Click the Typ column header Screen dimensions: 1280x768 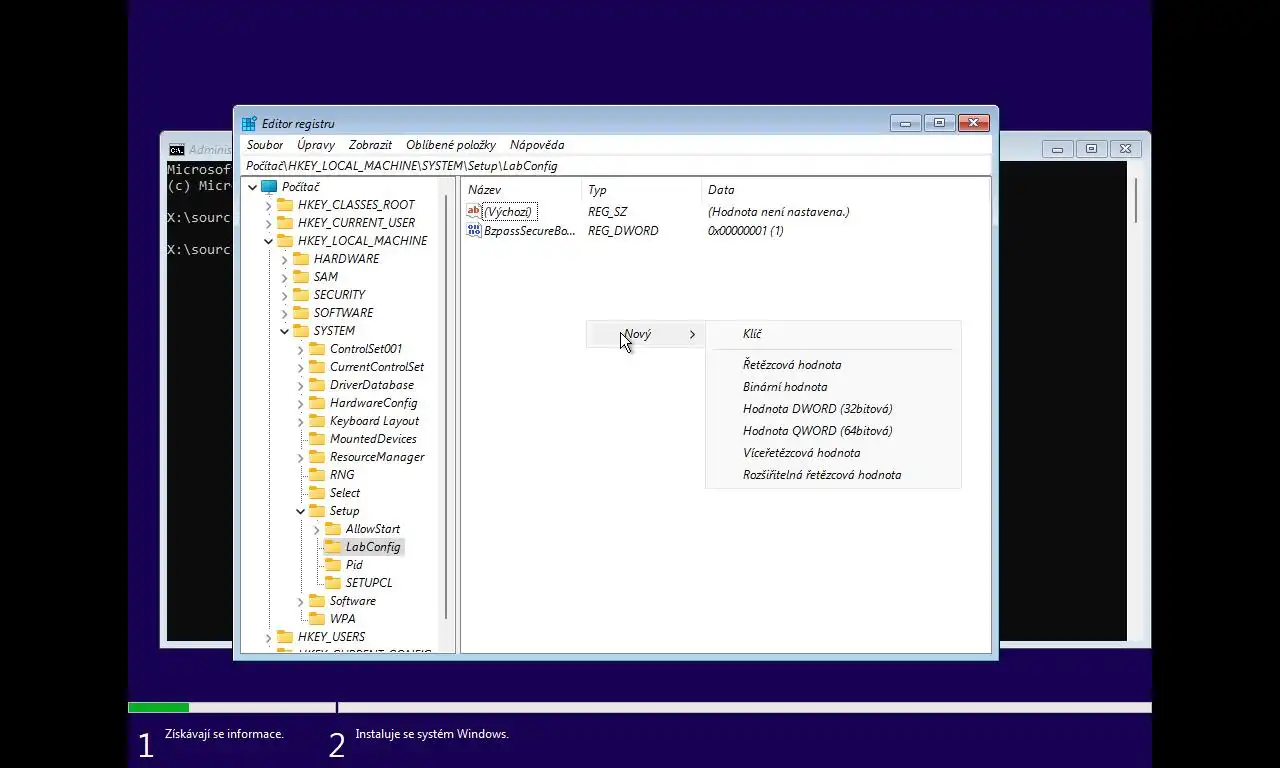click(x=641, y=190)
